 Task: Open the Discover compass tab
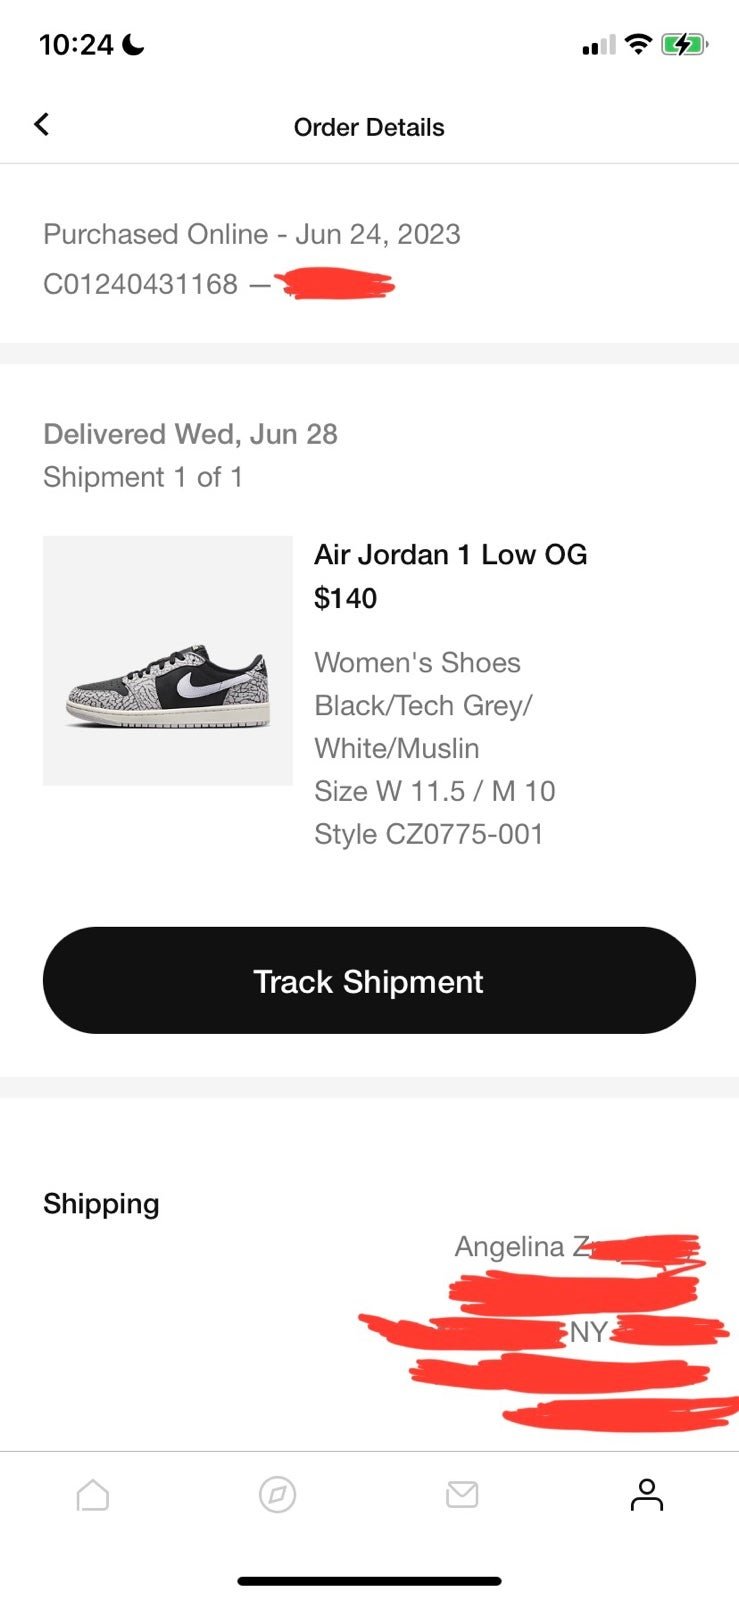pos(277,1495)
